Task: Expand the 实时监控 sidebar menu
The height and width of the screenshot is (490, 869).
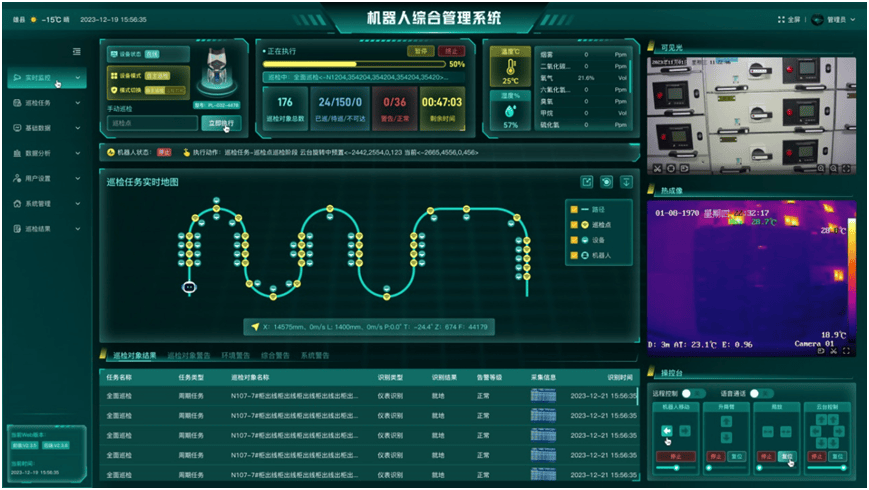Action: (x=47, y=78)
